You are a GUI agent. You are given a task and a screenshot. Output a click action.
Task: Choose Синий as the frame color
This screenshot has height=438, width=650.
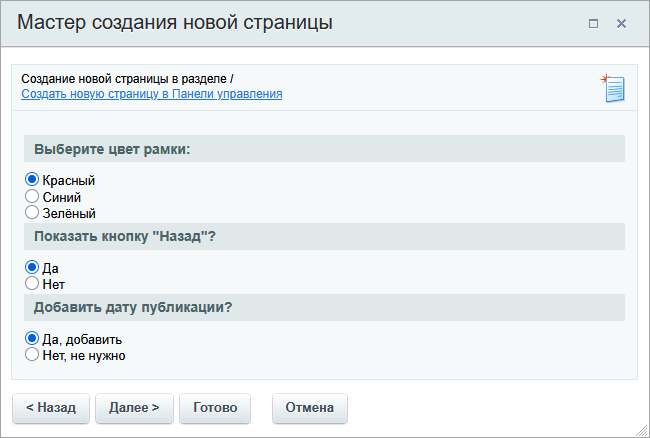pyautogui.click(x=32, y=197)
